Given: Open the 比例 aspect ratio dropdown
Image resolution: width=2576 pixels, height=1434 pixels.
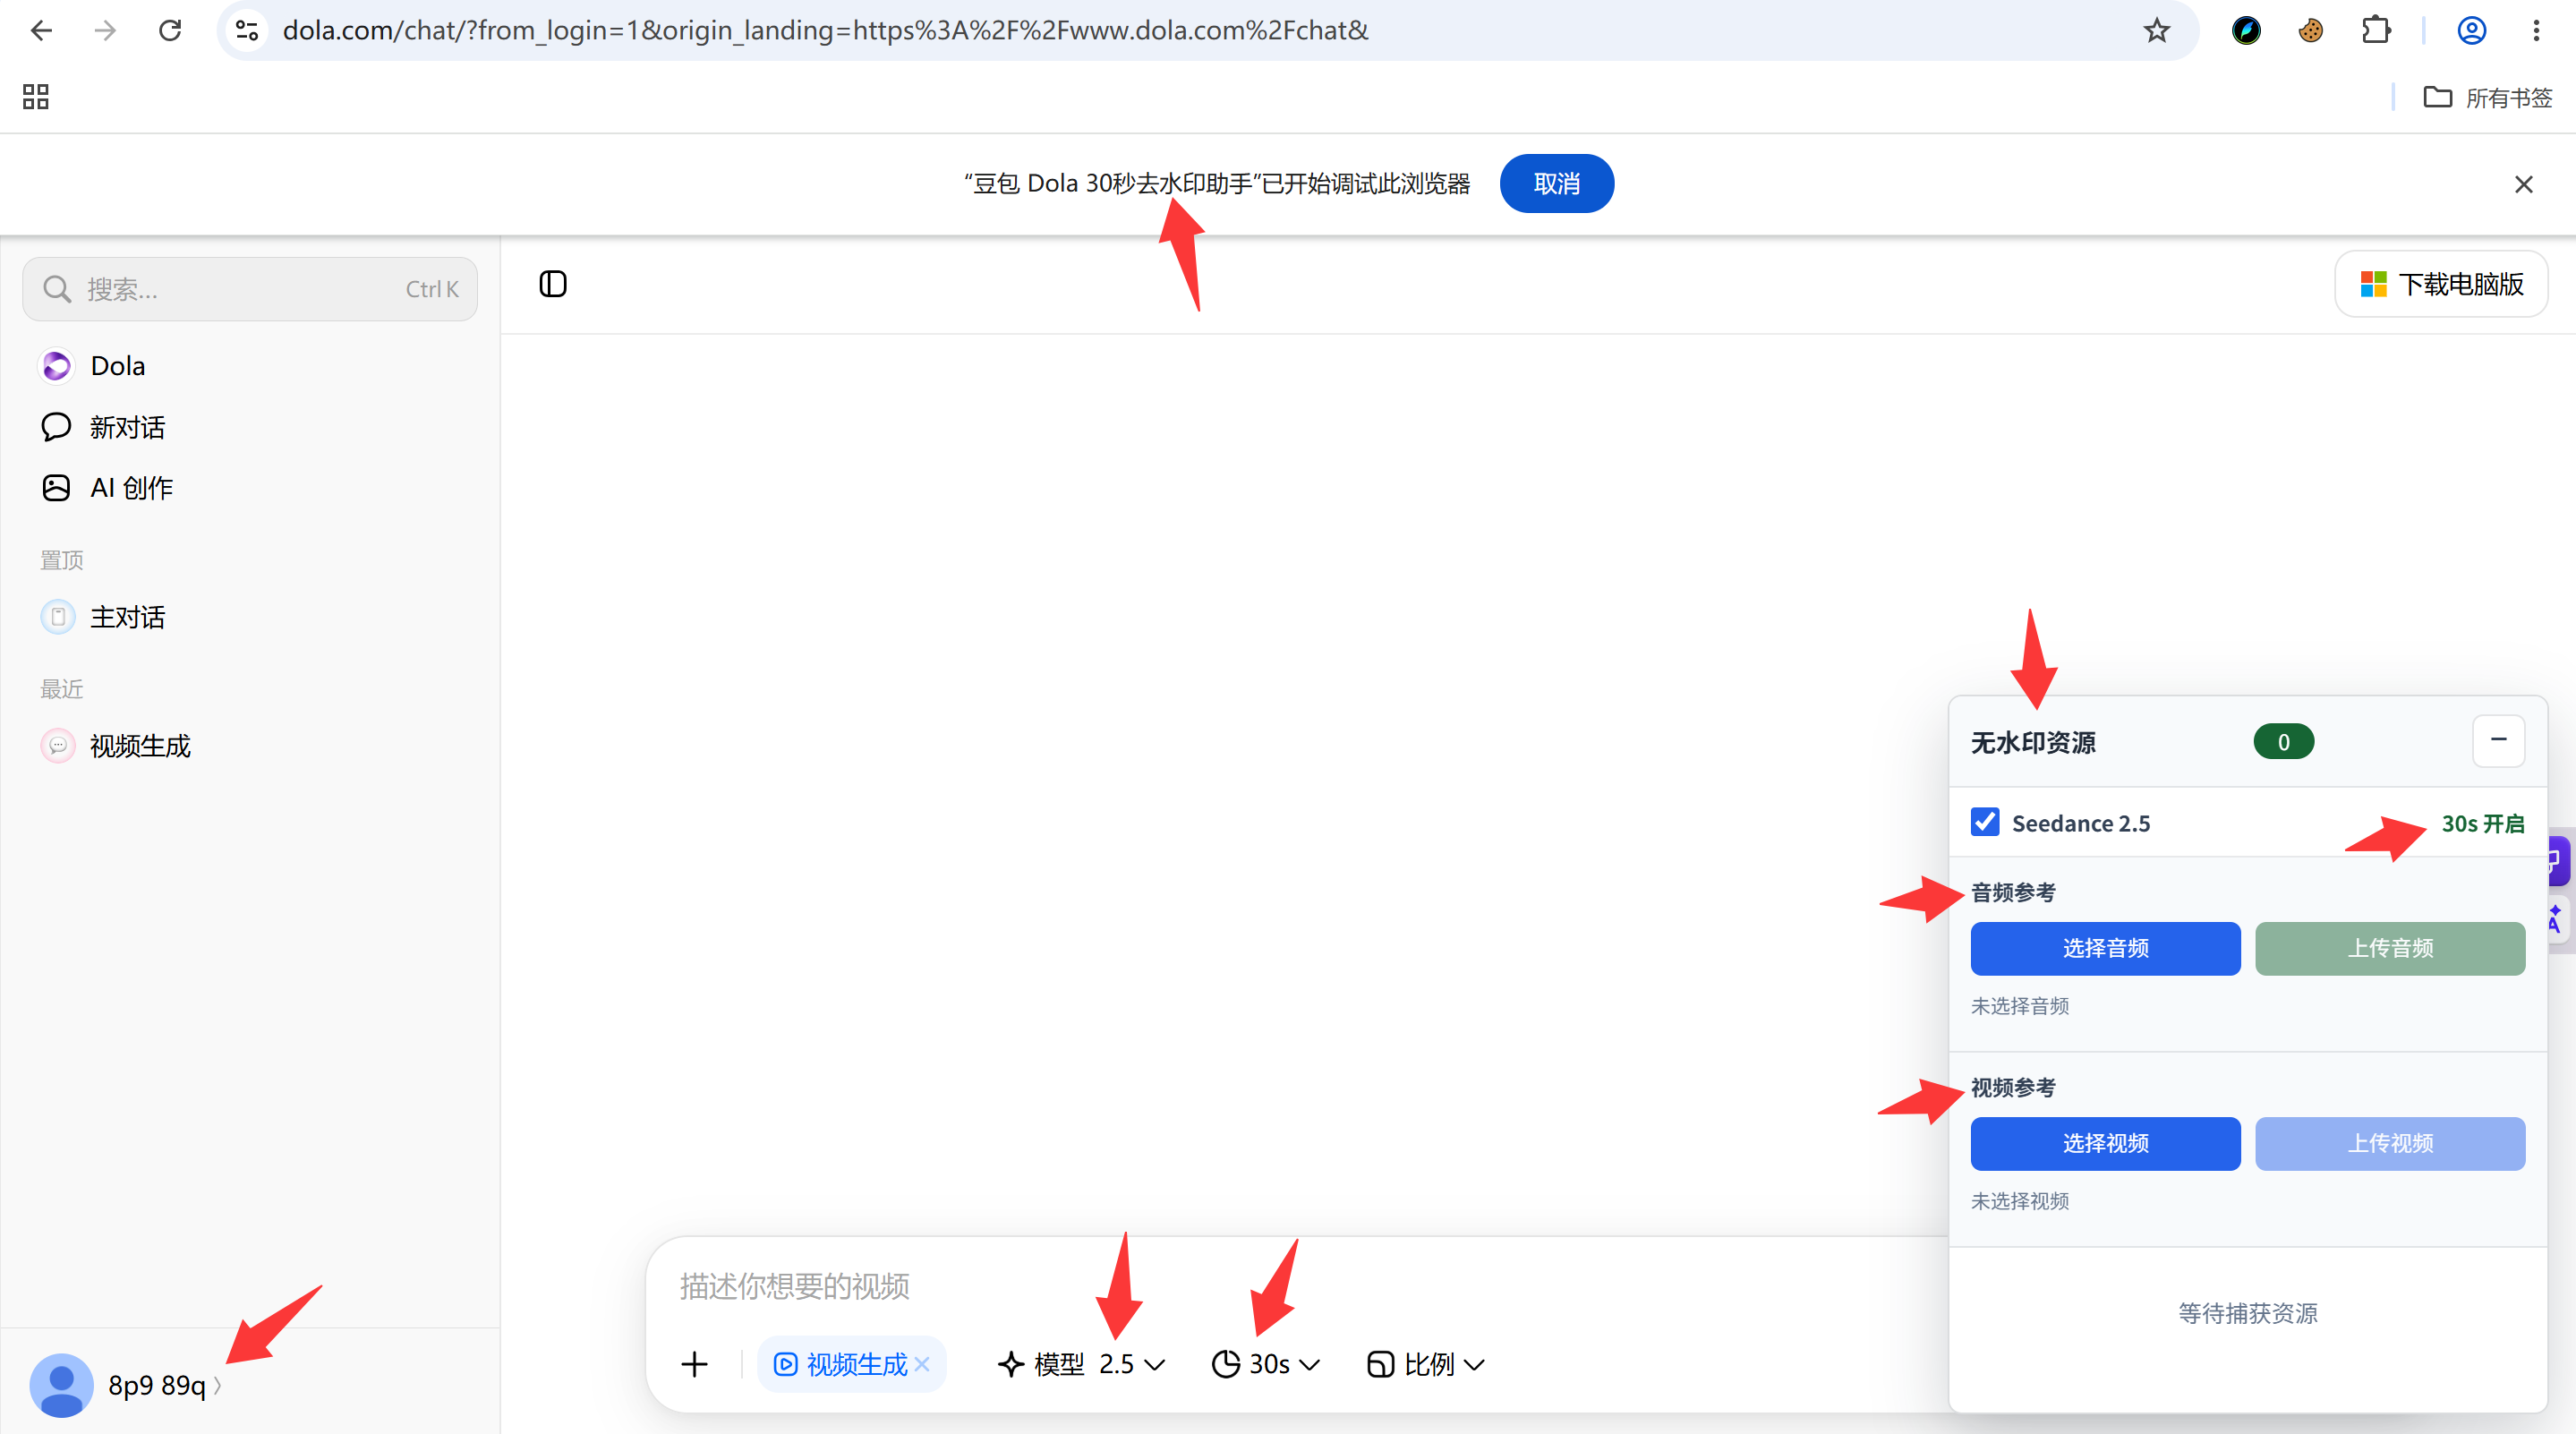Looking at the screenshot, I should point(1426,1364).
